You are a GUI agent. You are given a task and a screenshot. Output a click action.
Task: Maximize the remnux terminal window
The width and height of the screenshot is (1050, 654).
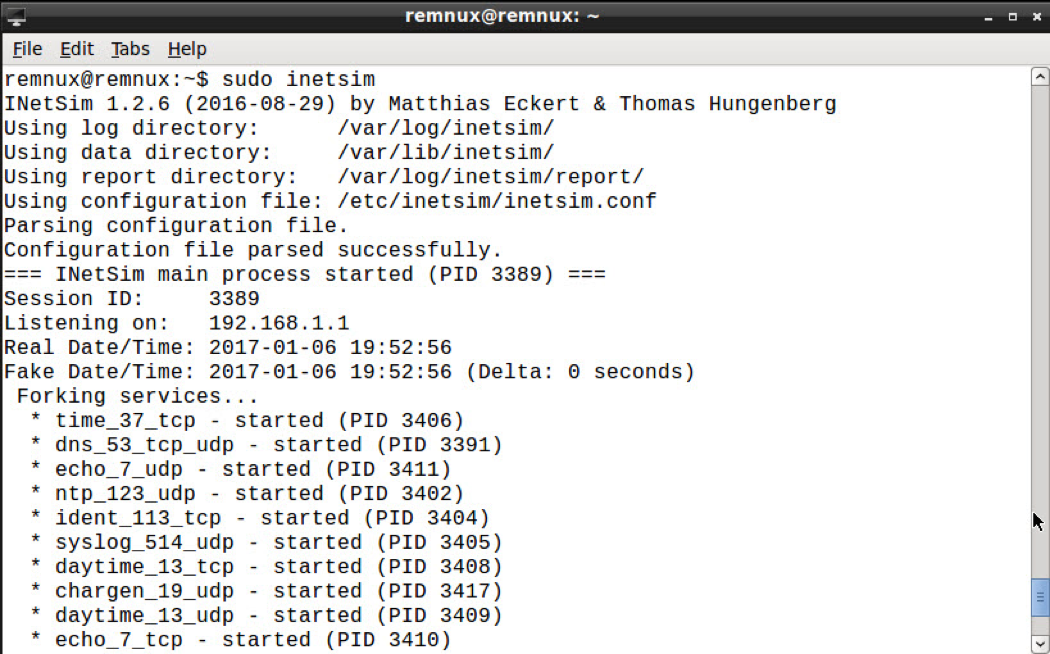point(1011,17)
